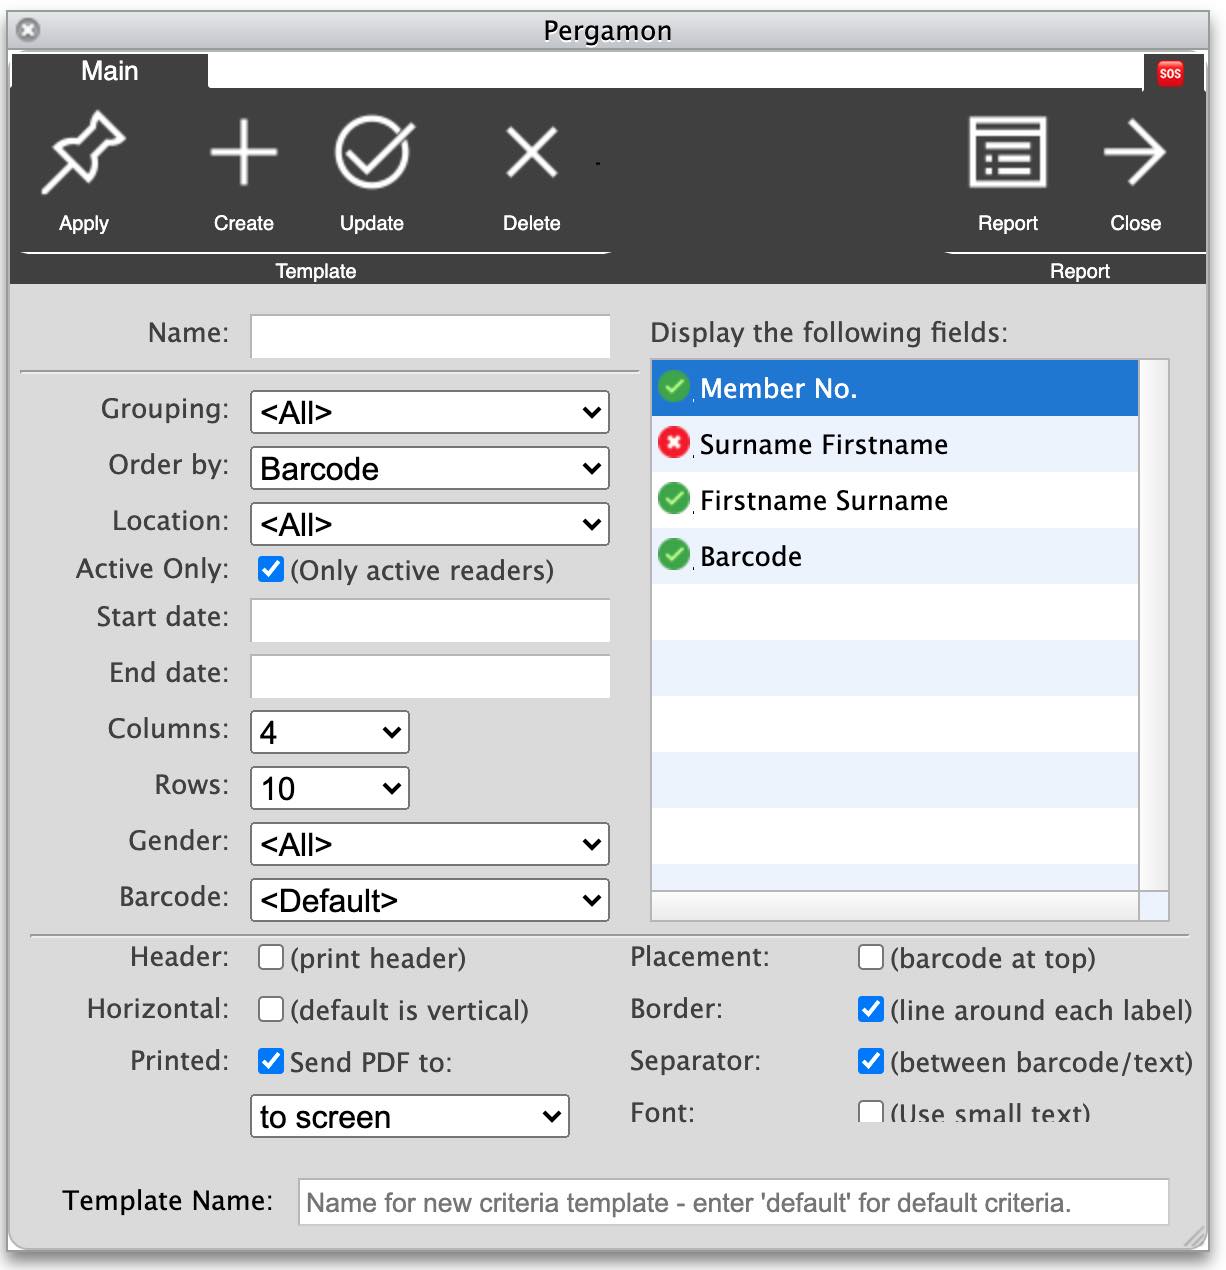Toggle red X icon beside Surname Firstname
The image size is (1226, 1270).
674,442
